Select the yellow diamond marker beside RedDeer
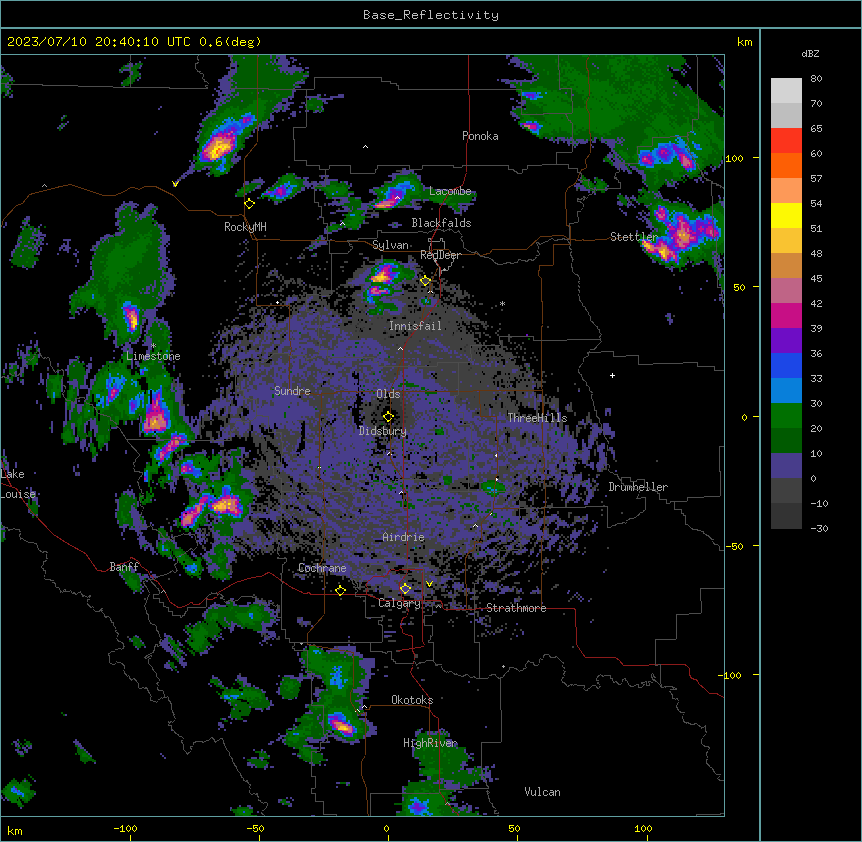Screen dimensions: 862x842 425,281
